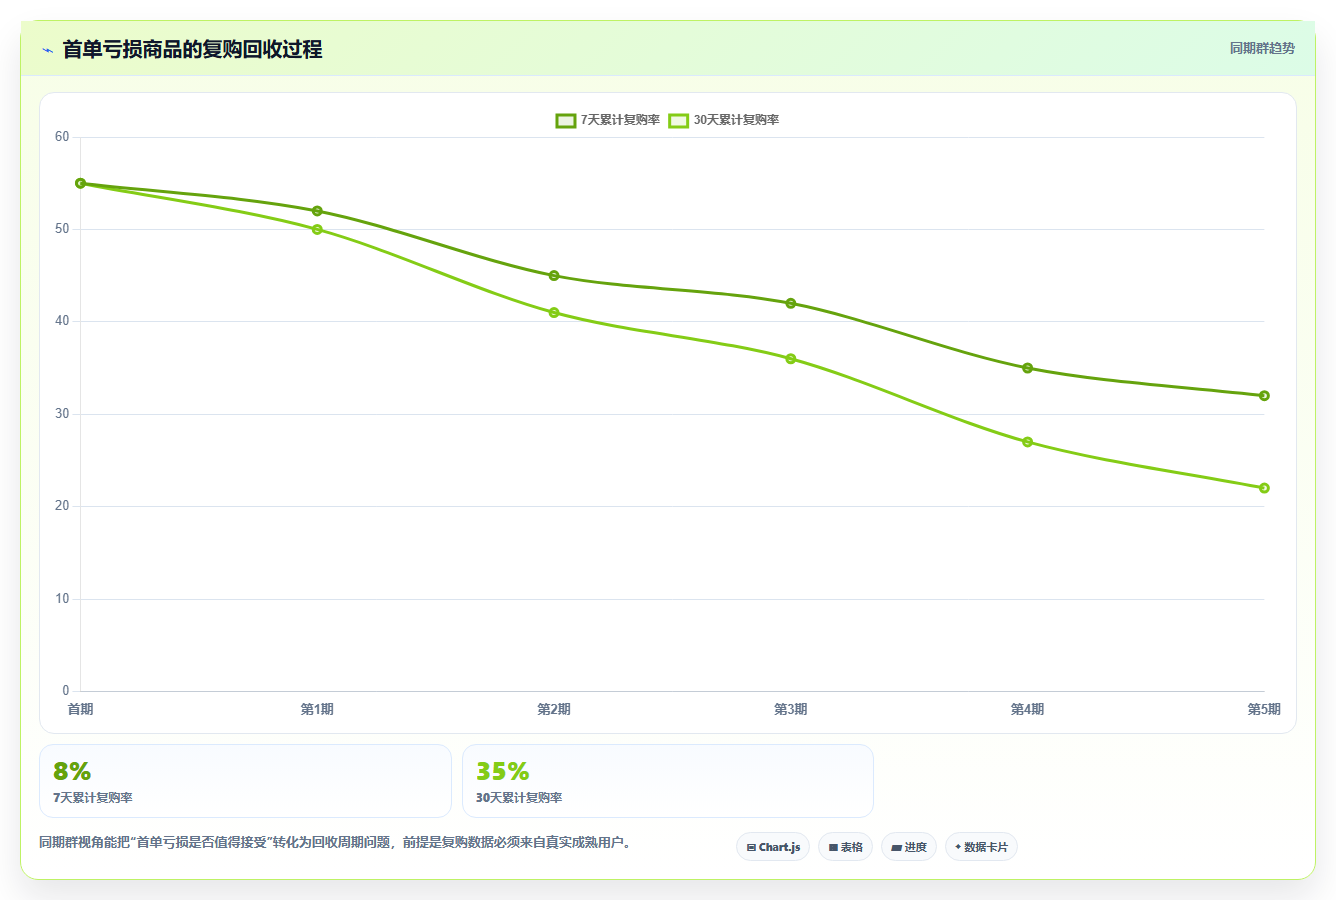This screenshot has width=1336, height=900.
Task: Click 7天 series data point at 第1期
Action: pos(317,211)
